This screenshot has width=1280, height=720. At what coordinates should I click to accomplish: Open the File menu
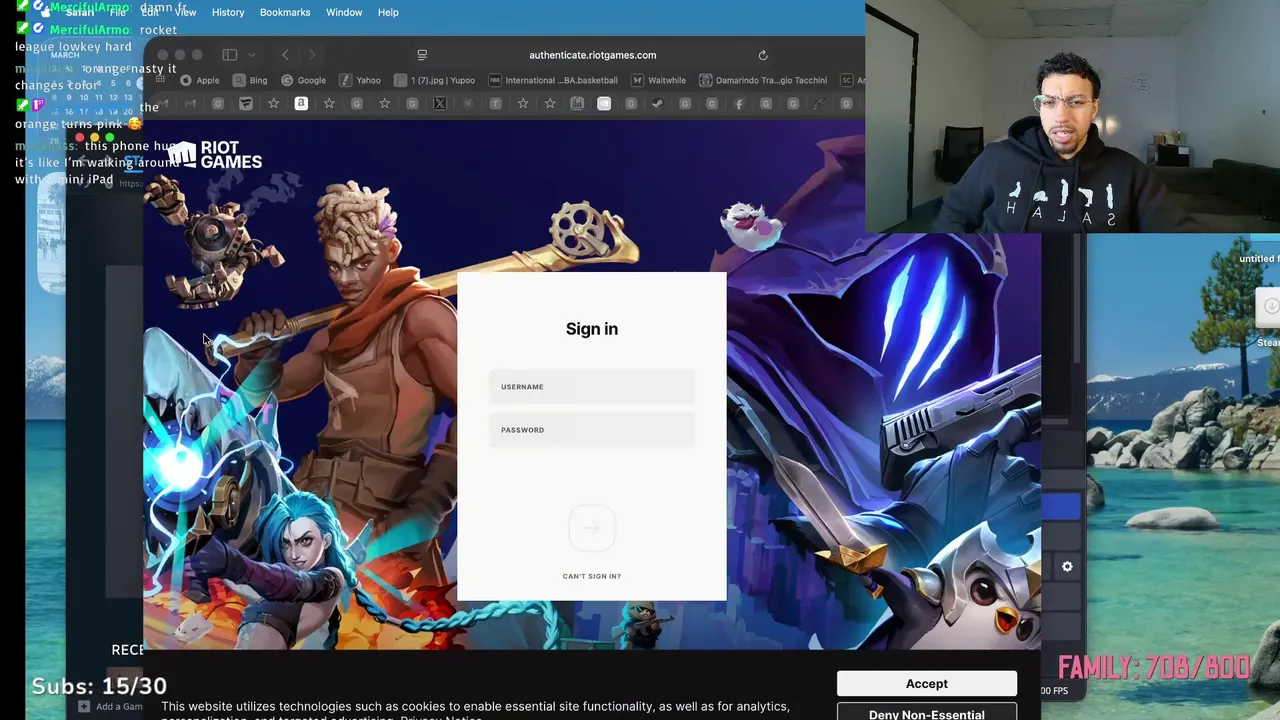click(x=118, y=12)
